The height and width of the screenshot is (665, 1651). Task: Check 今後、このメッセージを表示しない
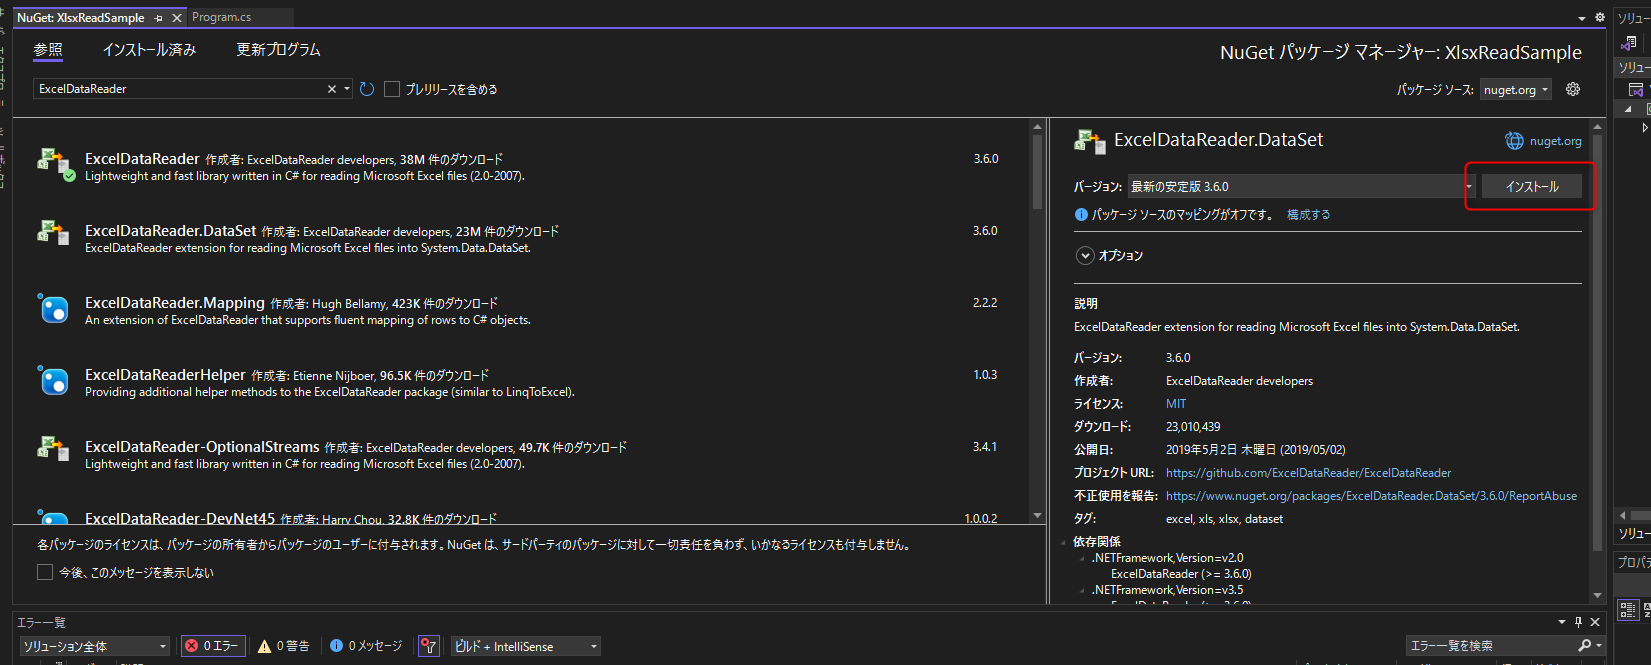(x=45, y=572)
